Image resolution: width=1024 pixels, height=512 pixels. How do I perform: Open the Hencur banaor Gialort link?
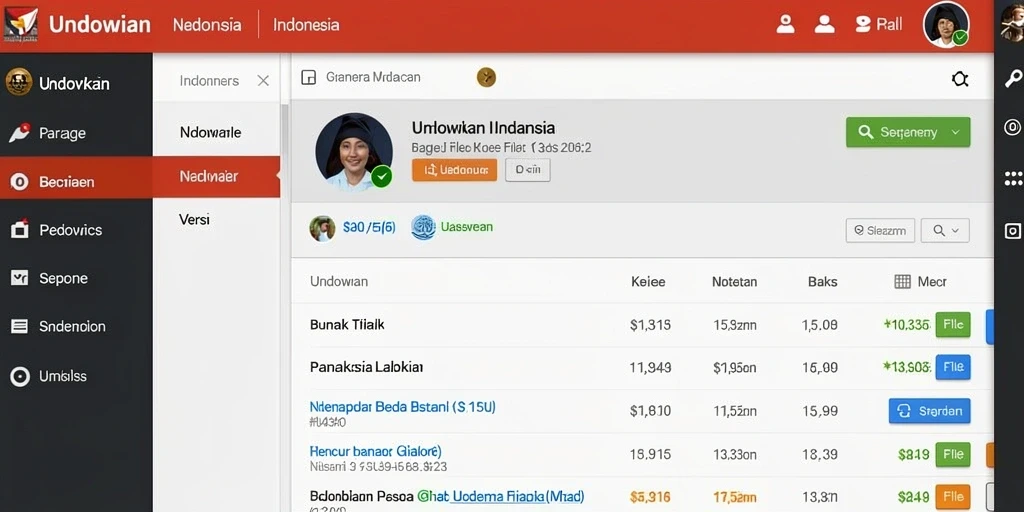[x=376, y=451]
